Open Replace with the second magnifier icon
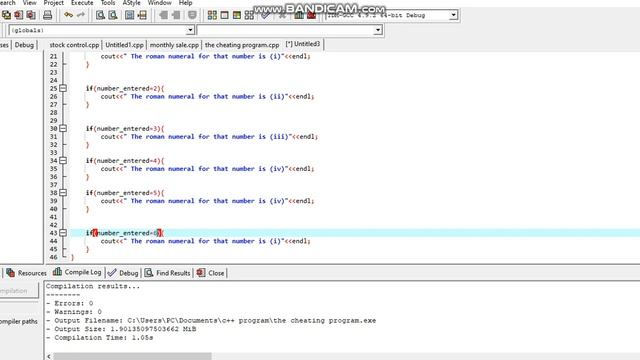This screenshot has width=640, height=360. (x=113, y=15)
